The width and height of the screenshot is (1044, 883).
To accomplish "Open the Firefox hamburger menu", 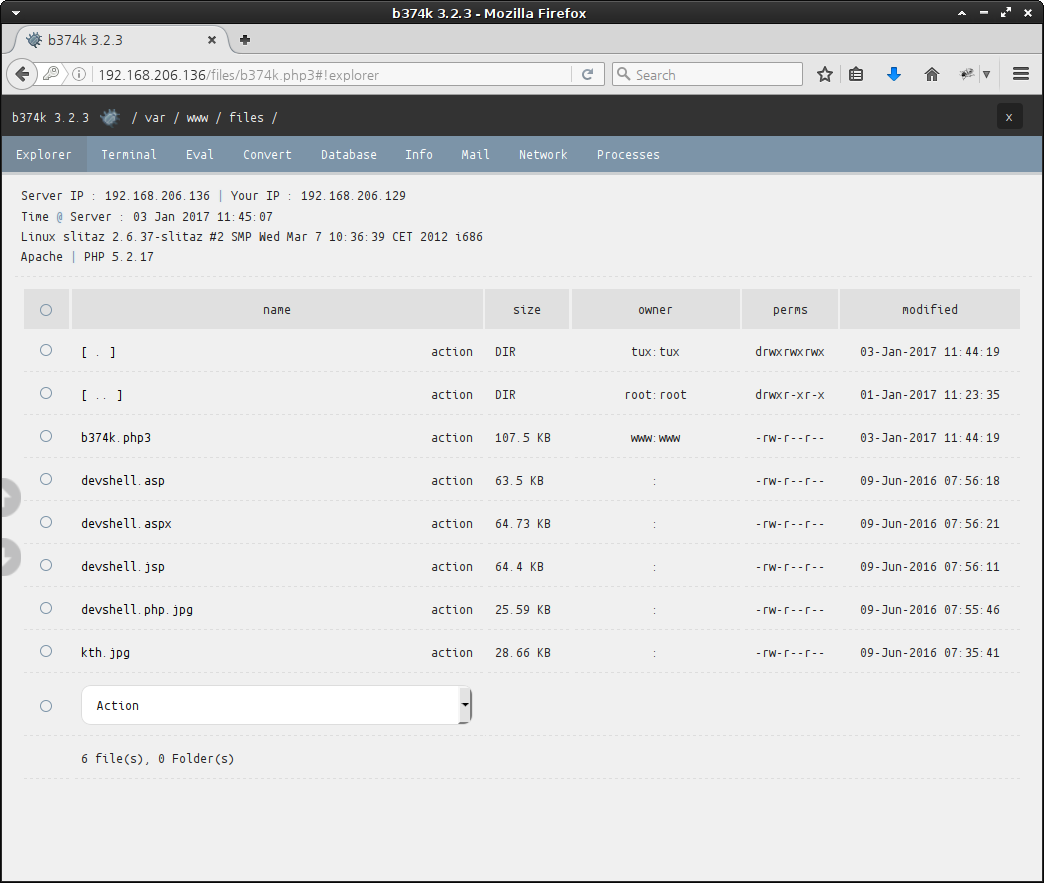I will 1021,74.
